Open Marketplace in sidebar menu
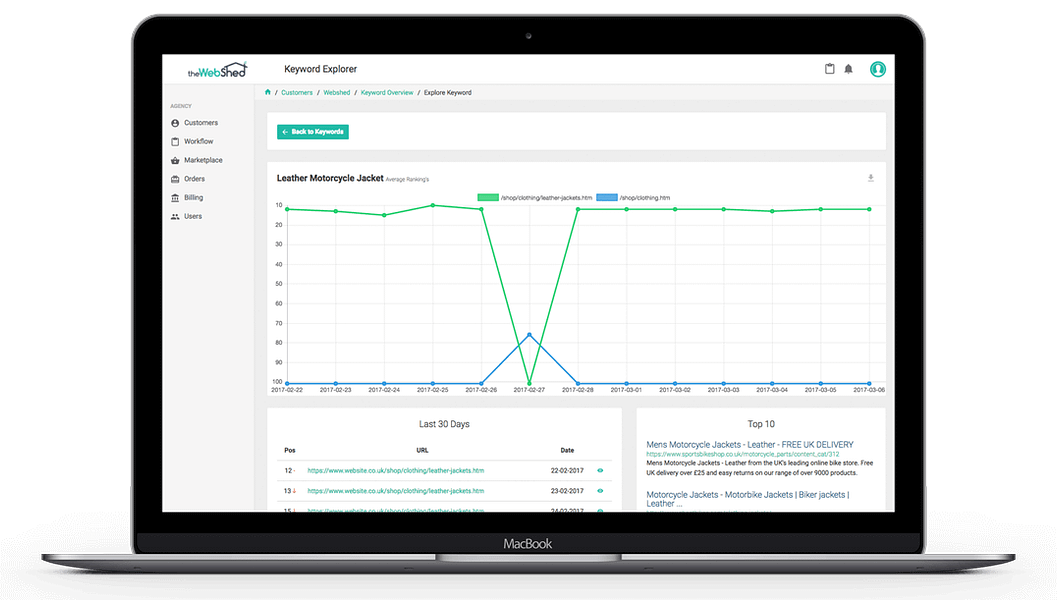This screenshot has height=600, width=1057. pyautogui.click(x=203, y=160)
